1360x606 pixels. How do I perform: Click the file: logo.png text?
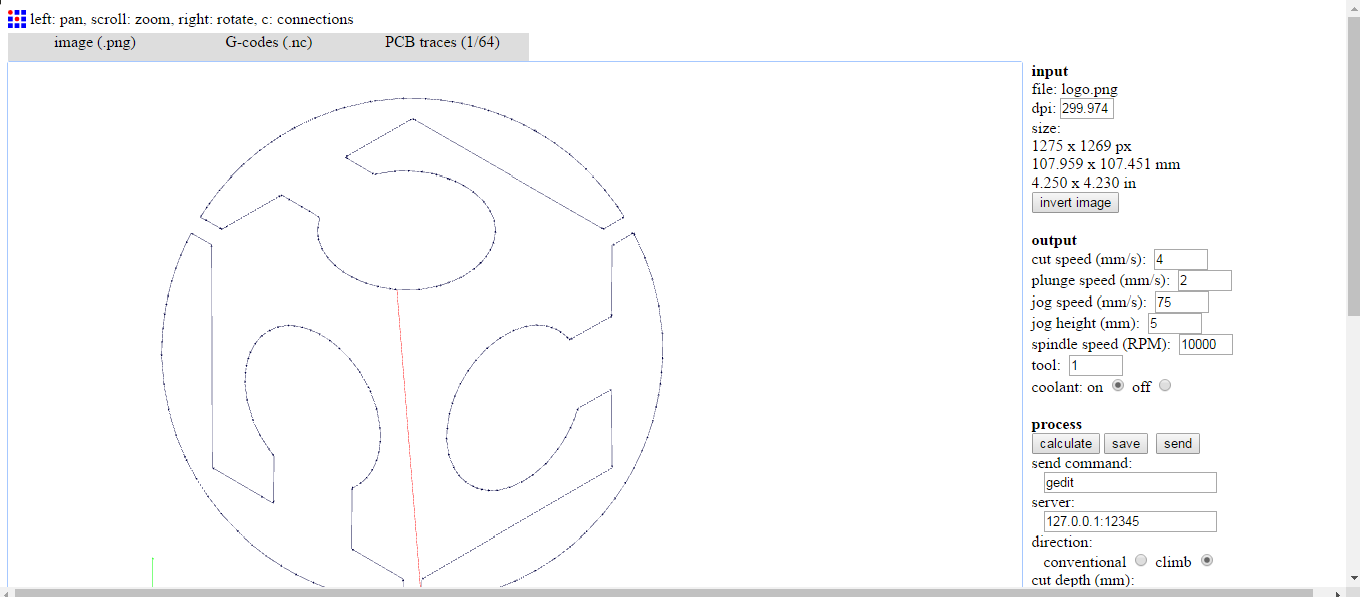click(x=1075, y=89)
